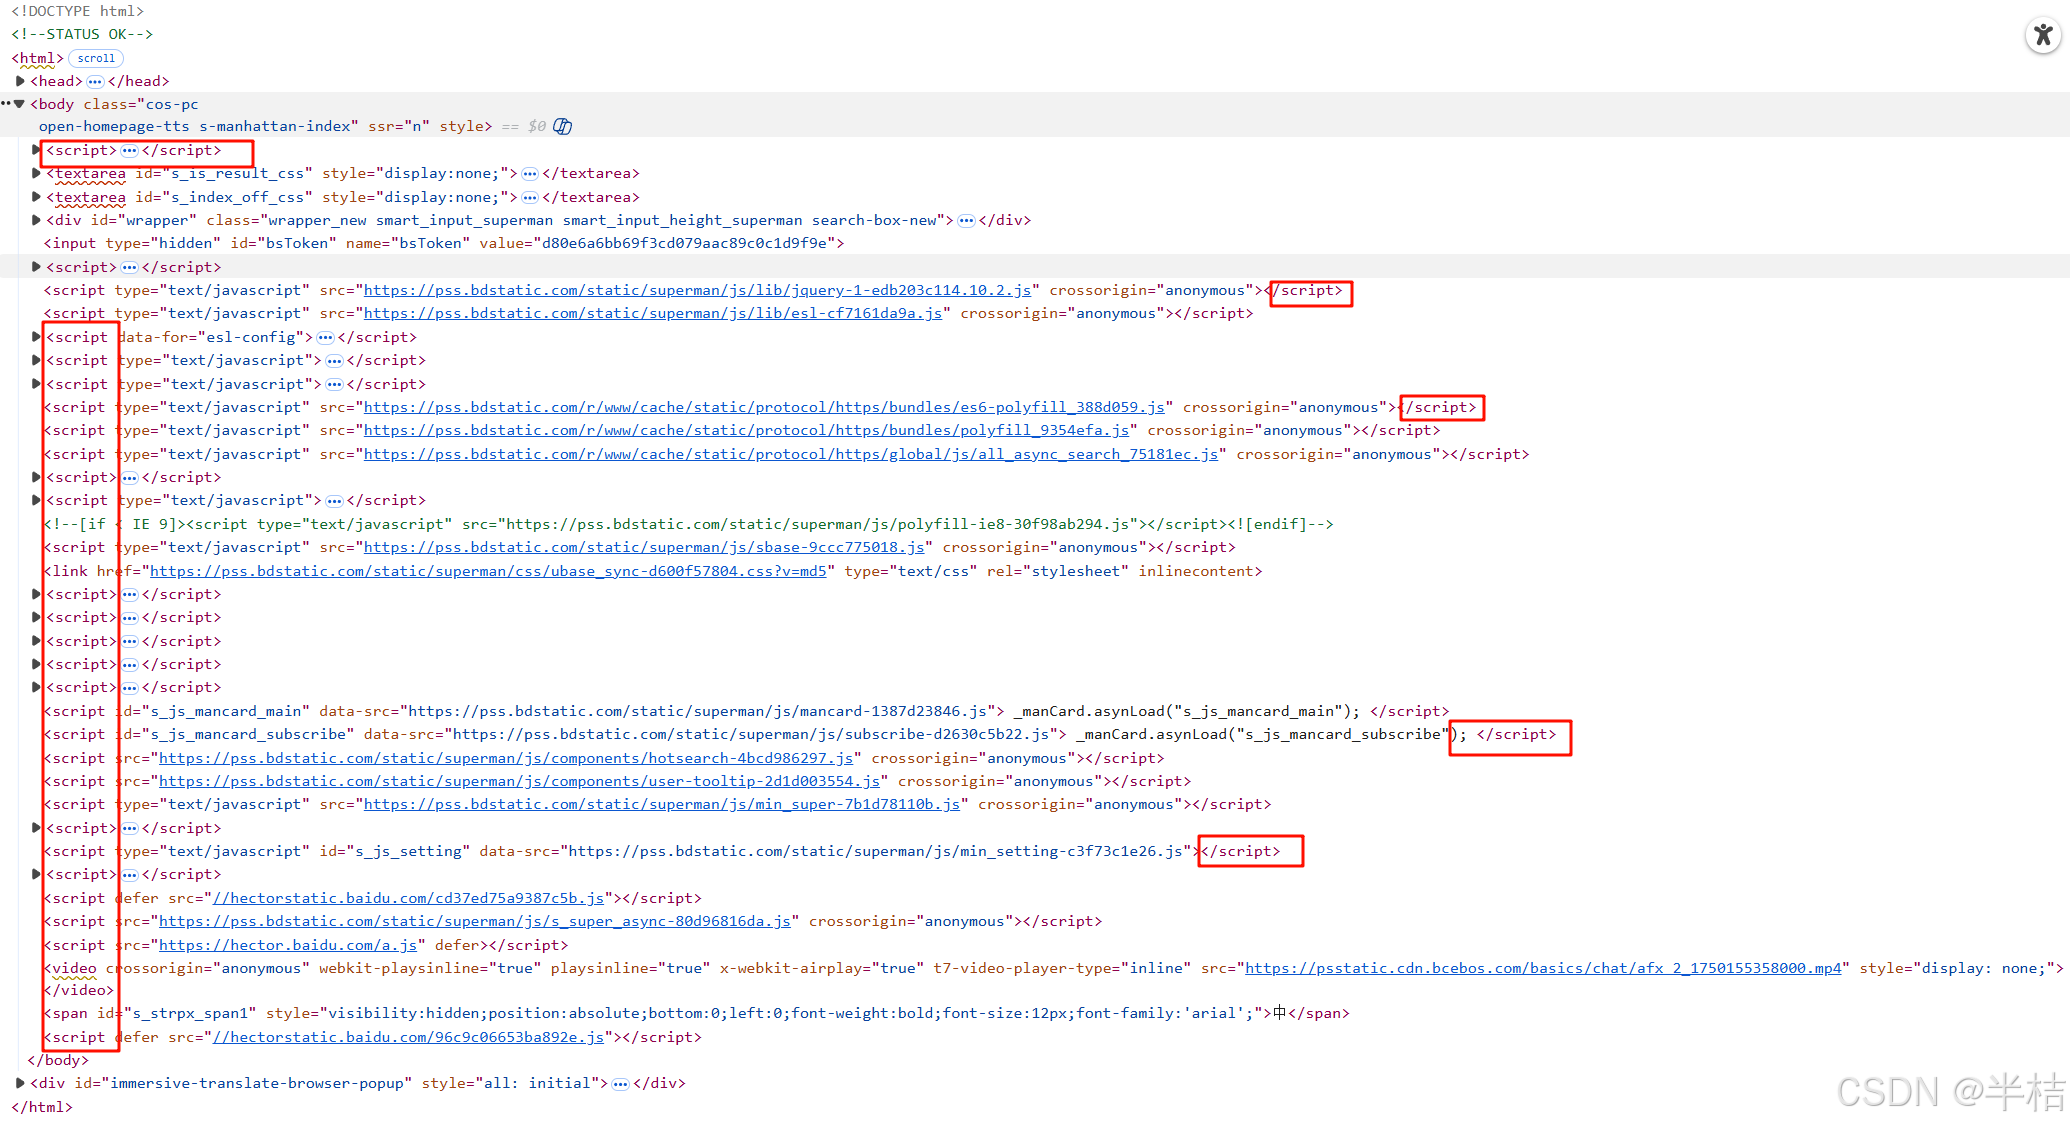Select the closing </html> tag
This screenshot has height=1126, width=2070.
pos(42,1107)
